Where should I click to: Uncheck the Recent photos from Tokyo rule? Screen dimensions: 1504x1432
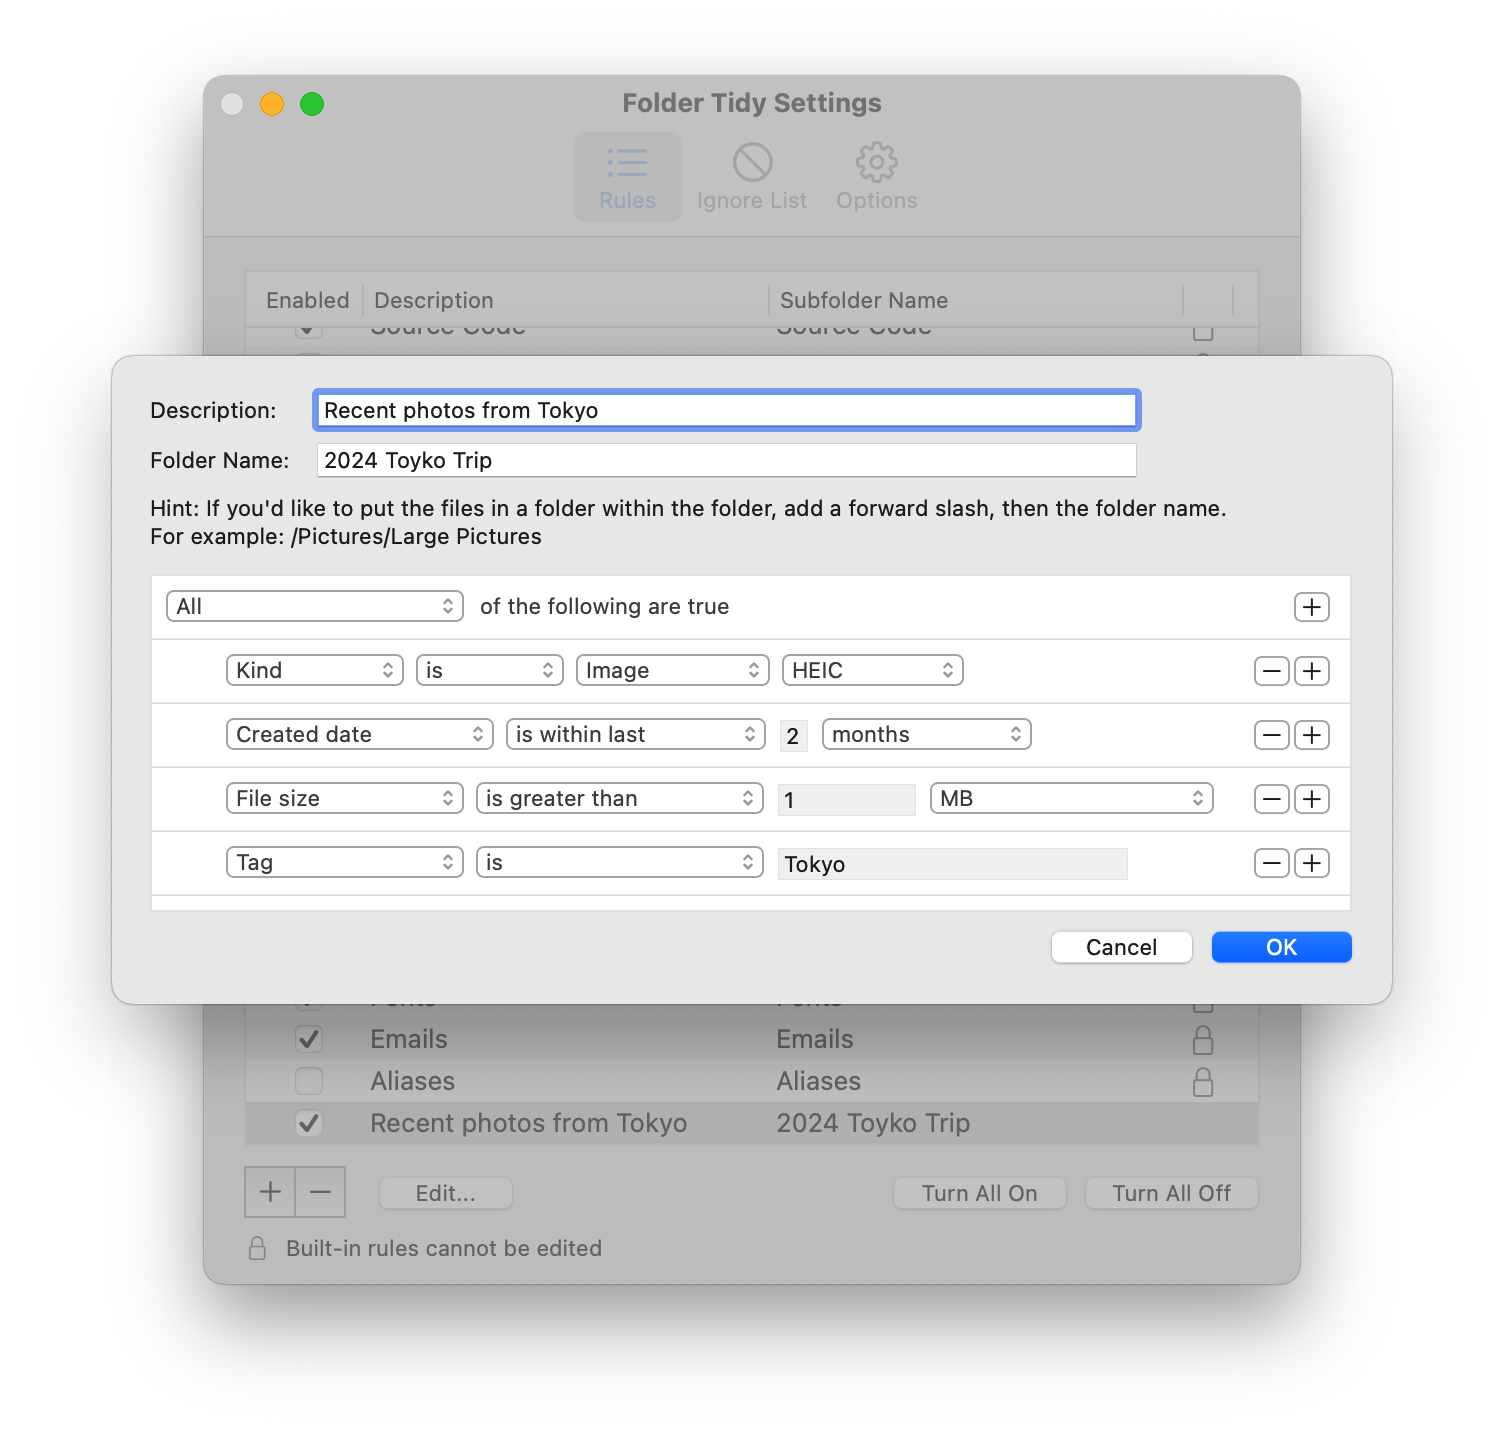click(309, 1123)
